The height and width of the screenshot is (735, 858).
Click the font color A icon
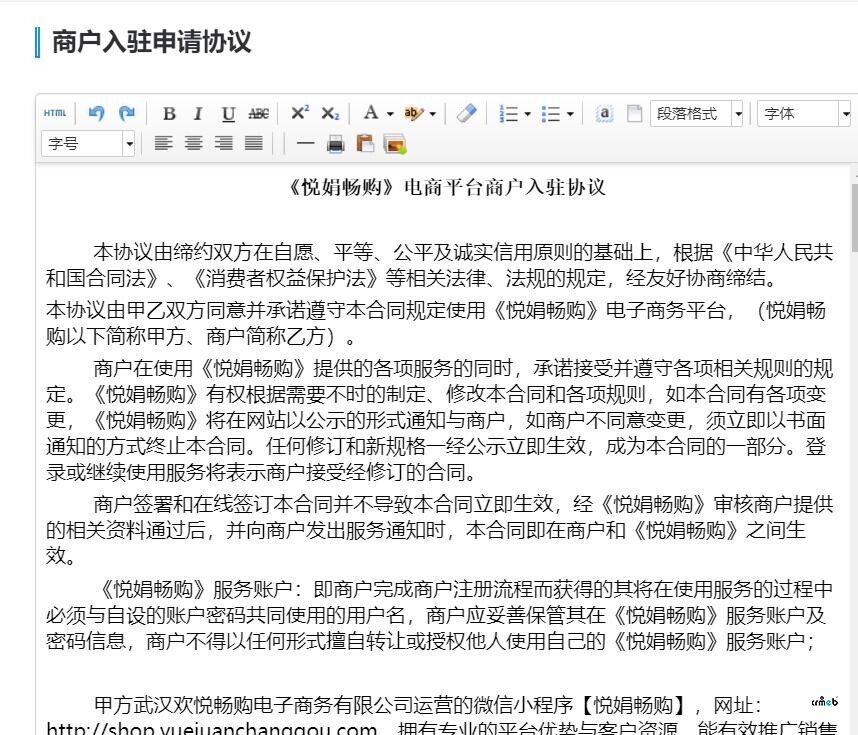point(371,113)
